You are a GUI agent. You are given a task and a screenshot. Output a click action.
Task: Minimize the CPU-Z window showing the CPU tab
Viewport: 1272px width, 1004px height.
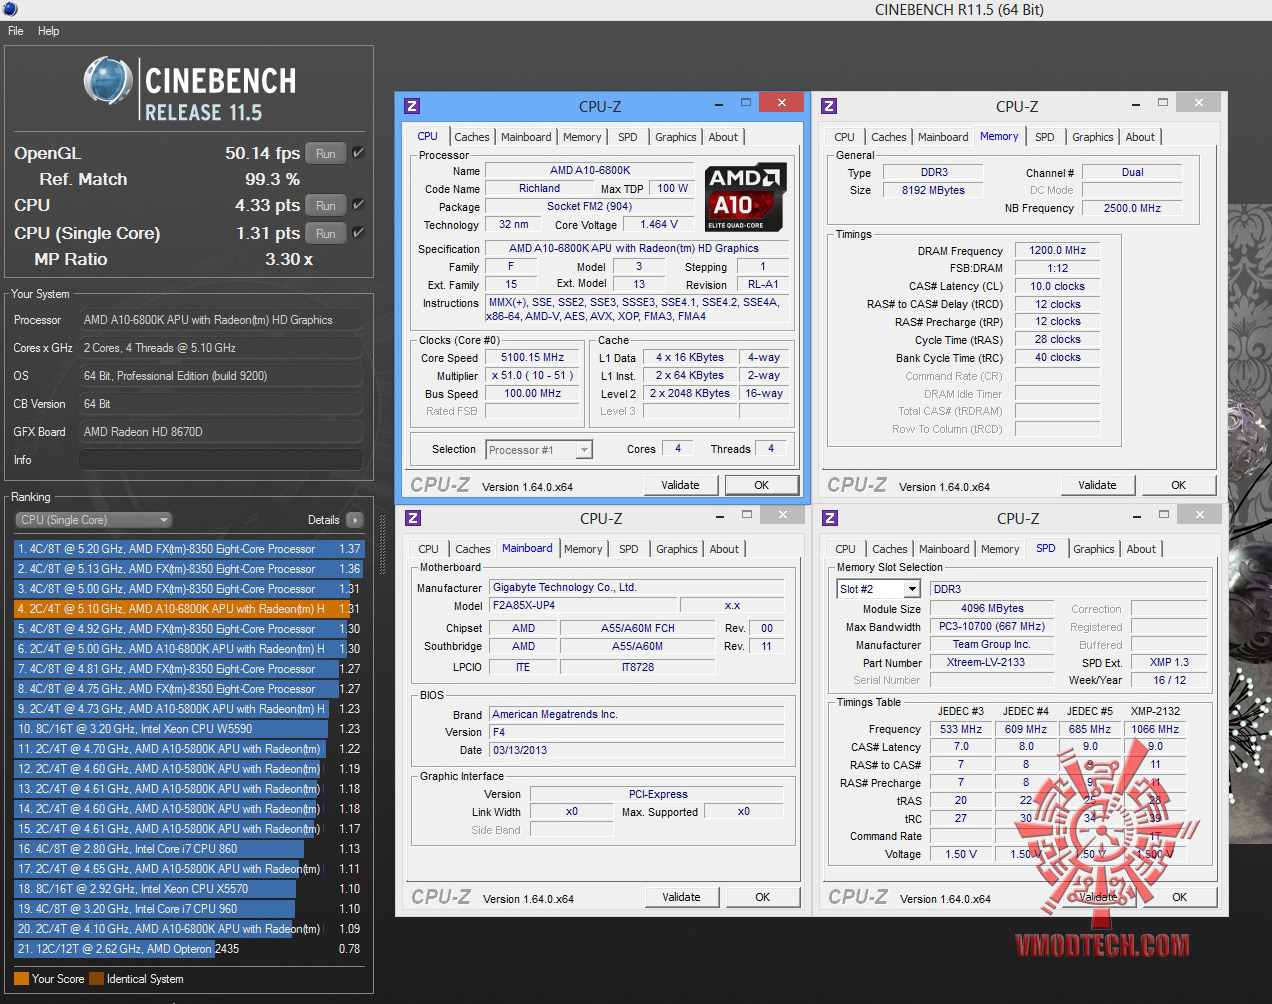pyautogui.click(x=718, y=103)
